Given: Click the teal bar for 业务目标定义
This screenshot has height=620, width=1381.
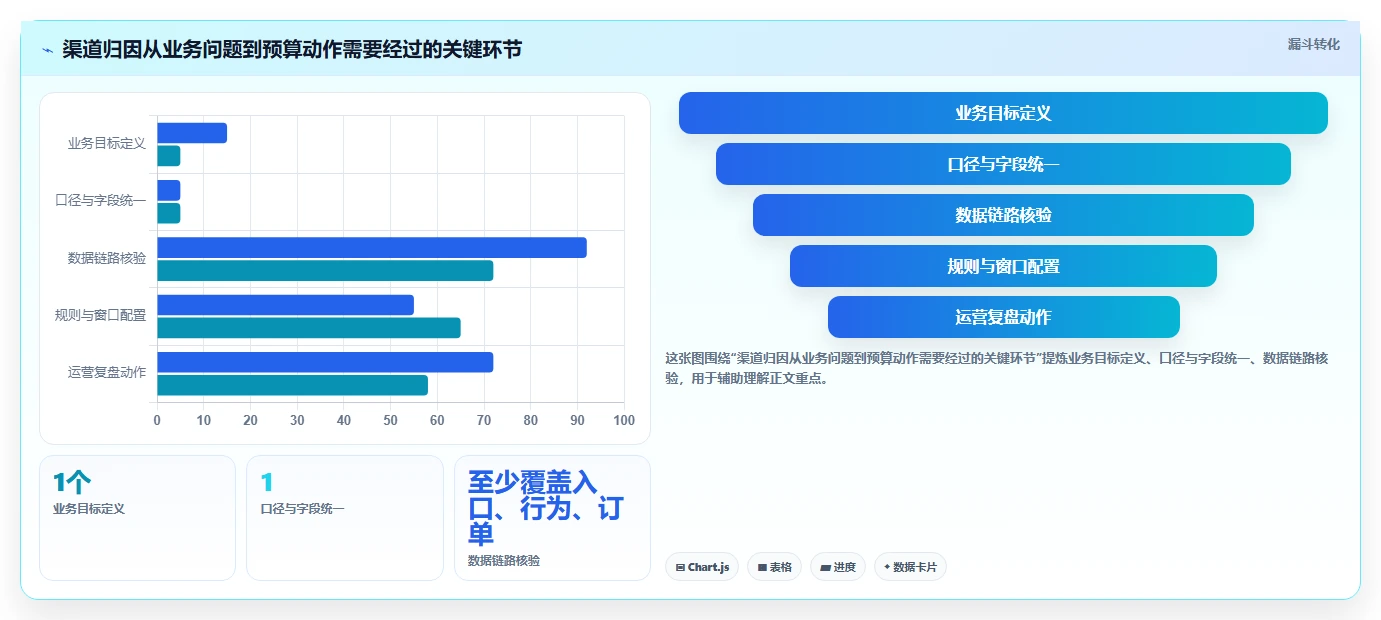Looking at the screenshot, I should point(169,156).
